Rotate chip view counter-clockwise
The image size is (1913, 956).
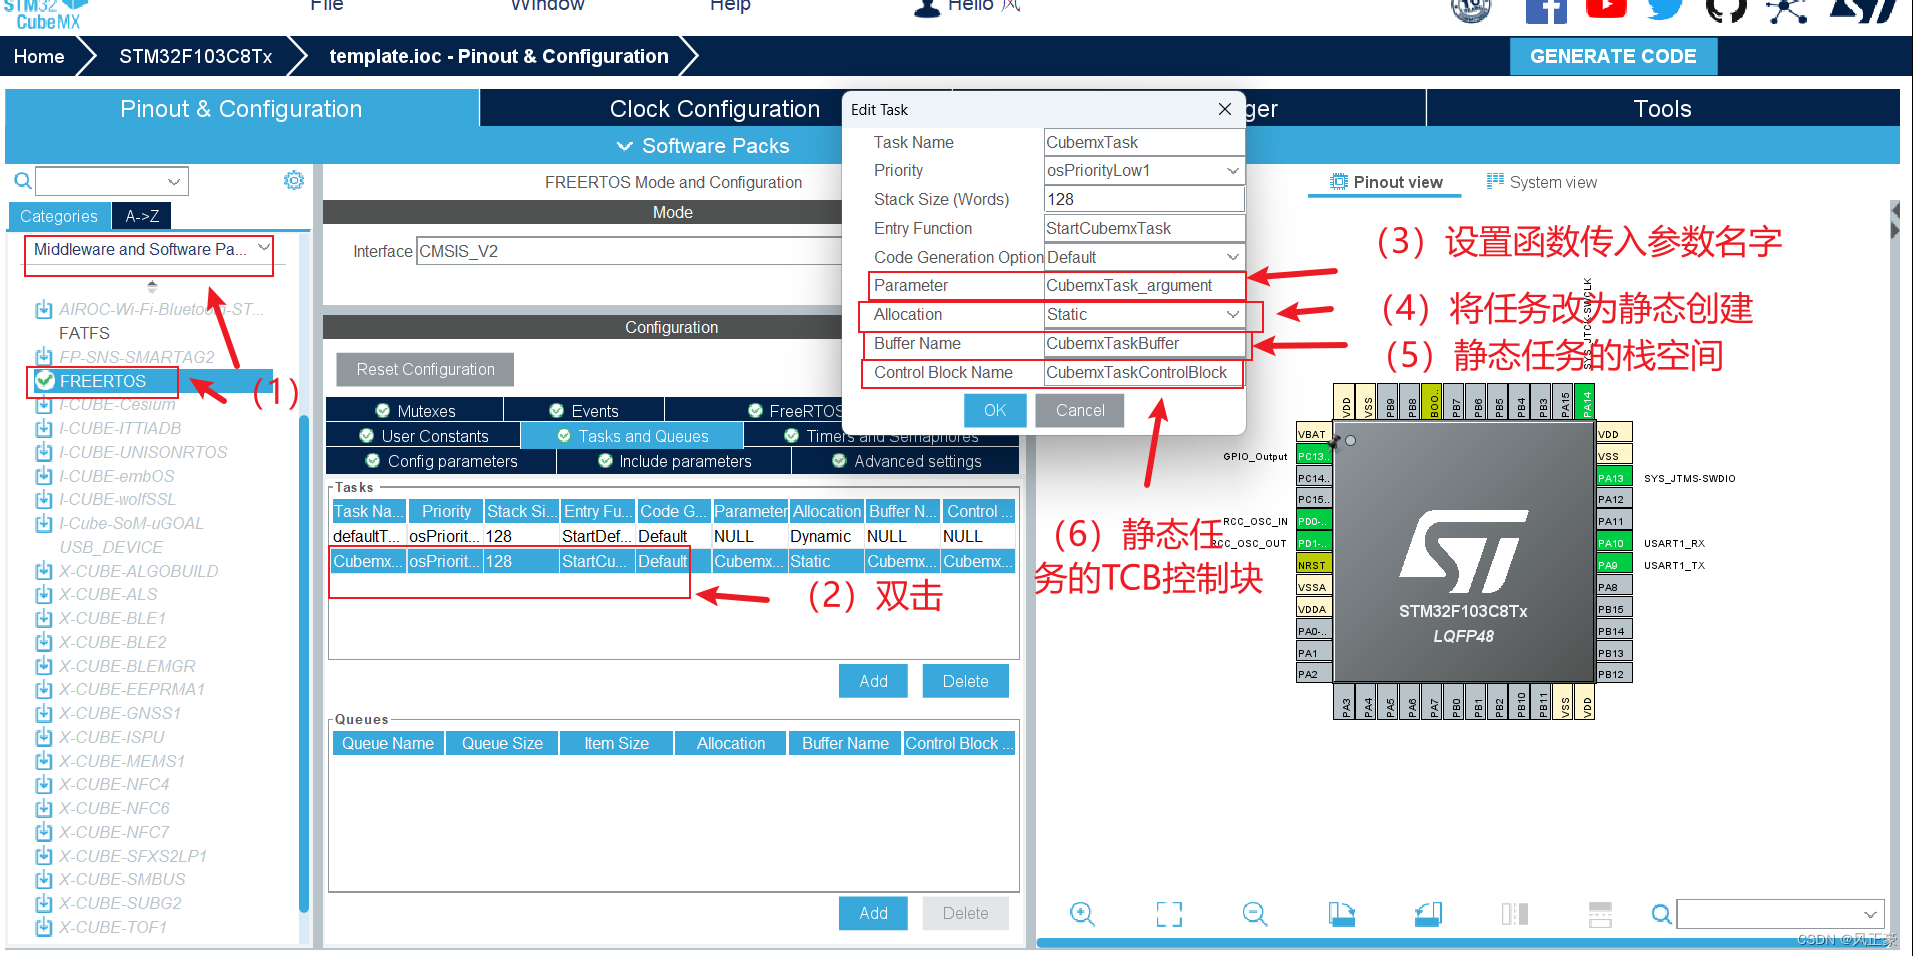click(x=1428, y=913)
